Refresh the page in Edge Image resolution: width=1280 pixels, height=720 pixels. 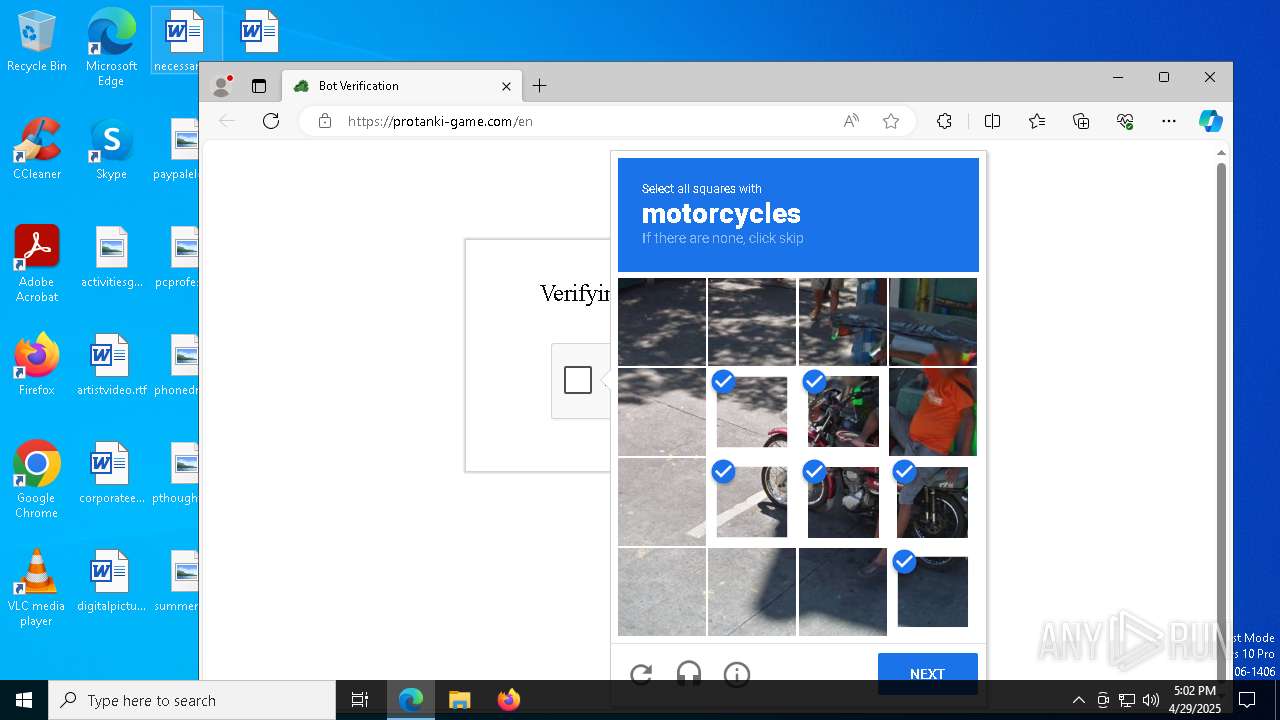coord(271,121)
